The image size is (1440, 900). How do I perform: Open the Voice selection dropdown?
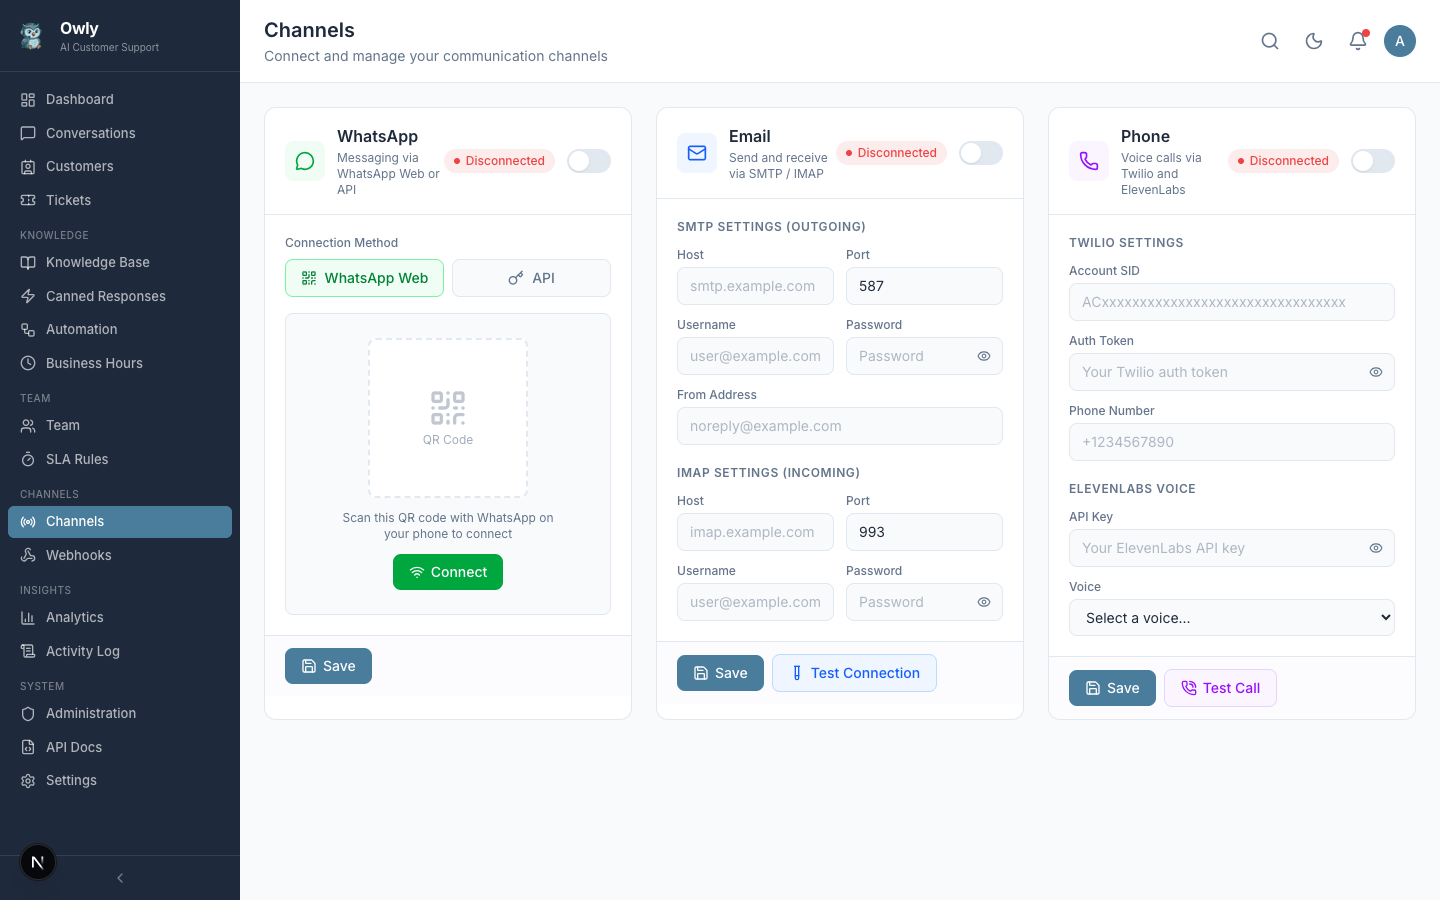pyautogui.click(x=1231, y=617)
